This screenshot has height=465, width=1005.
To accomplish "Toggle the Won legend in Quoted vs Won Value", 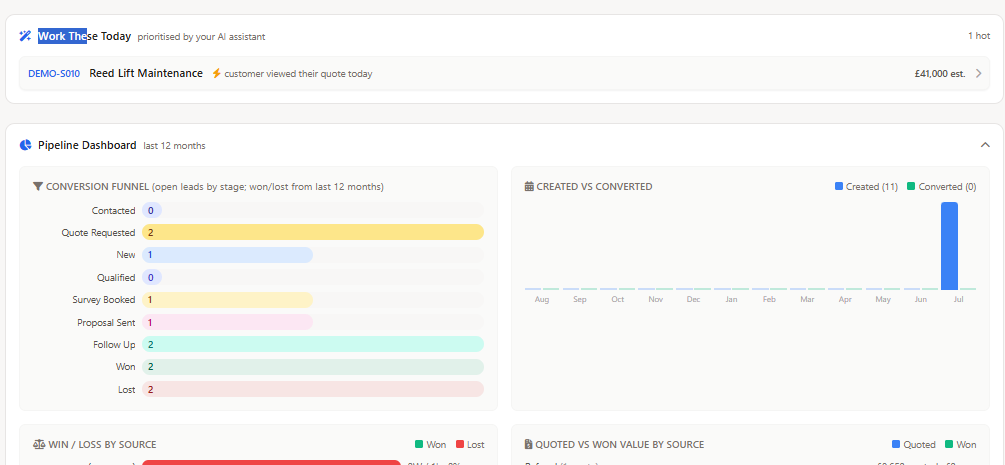I will (x=949, y=444).
